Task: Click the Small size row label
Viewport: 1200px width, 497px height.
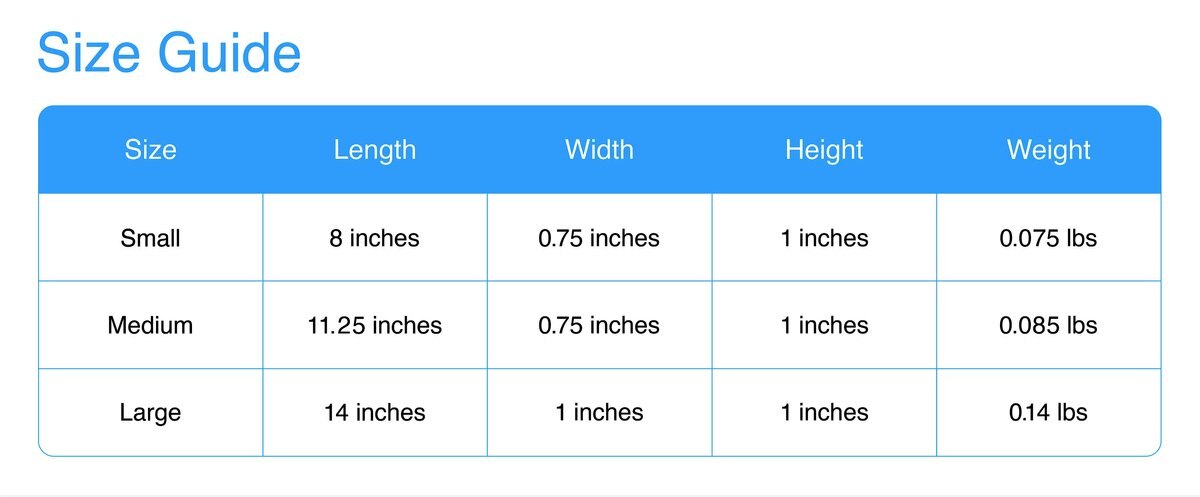Action: pos(150,238)
